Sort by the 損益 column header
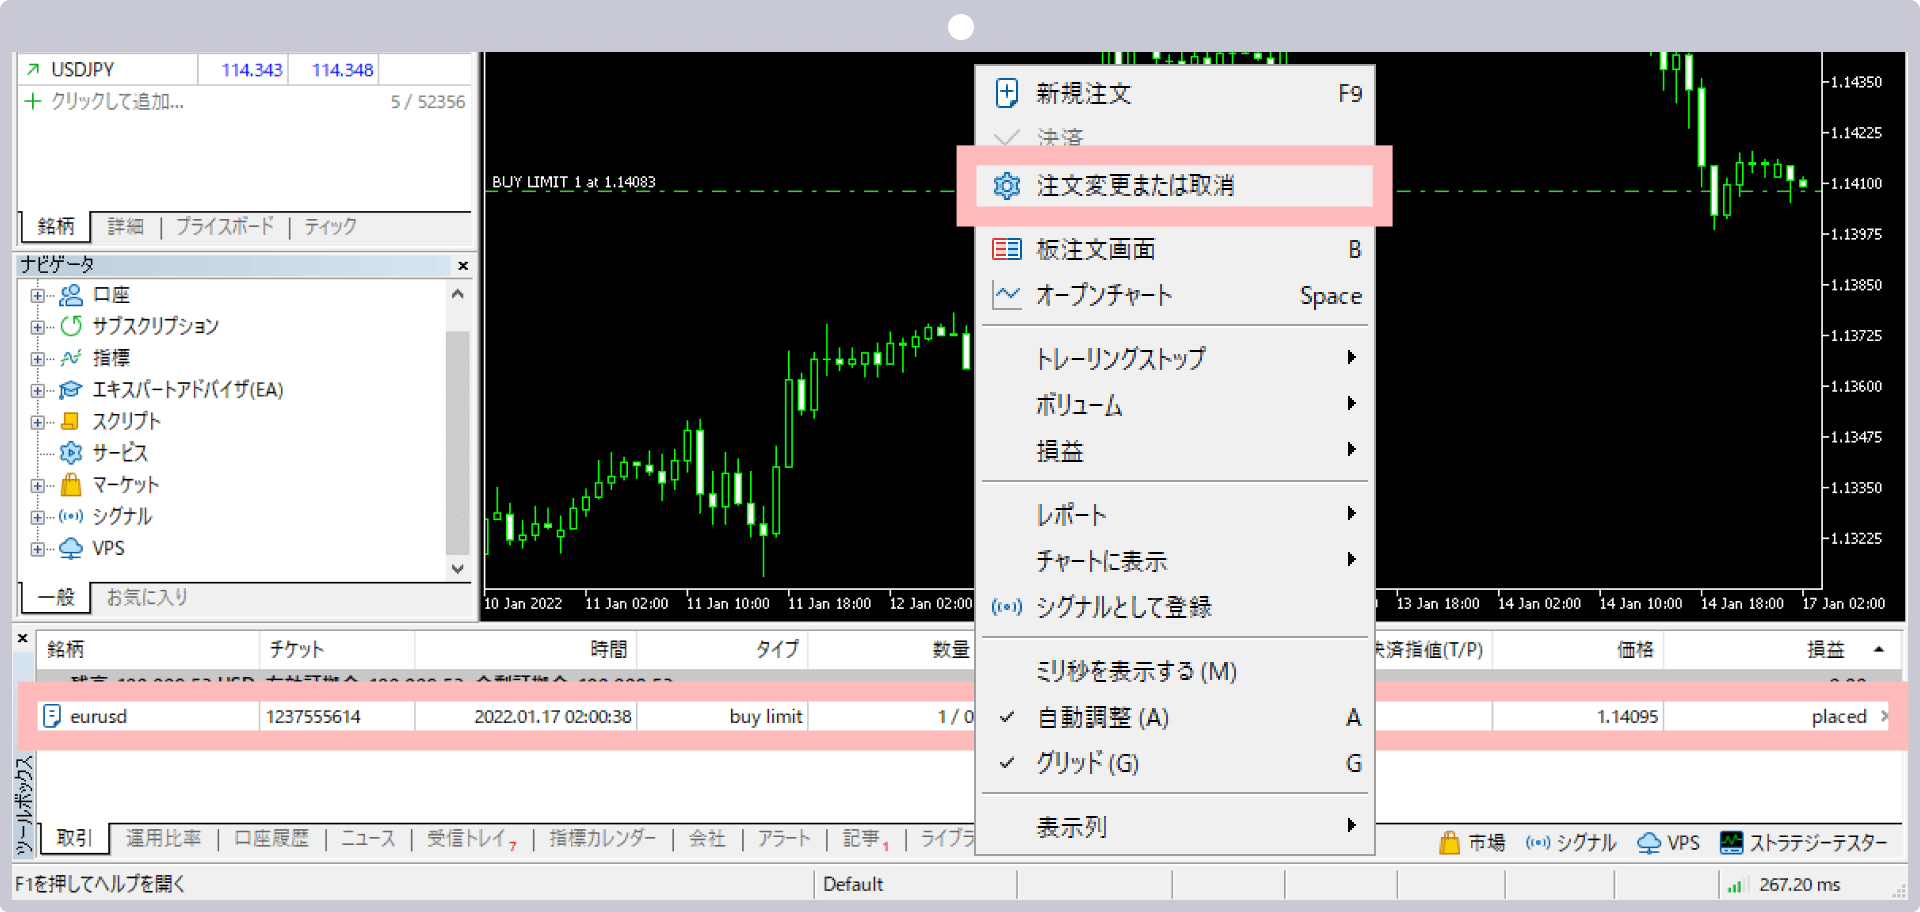This screenshot has height=912, width=1920. click(1825, 650)
